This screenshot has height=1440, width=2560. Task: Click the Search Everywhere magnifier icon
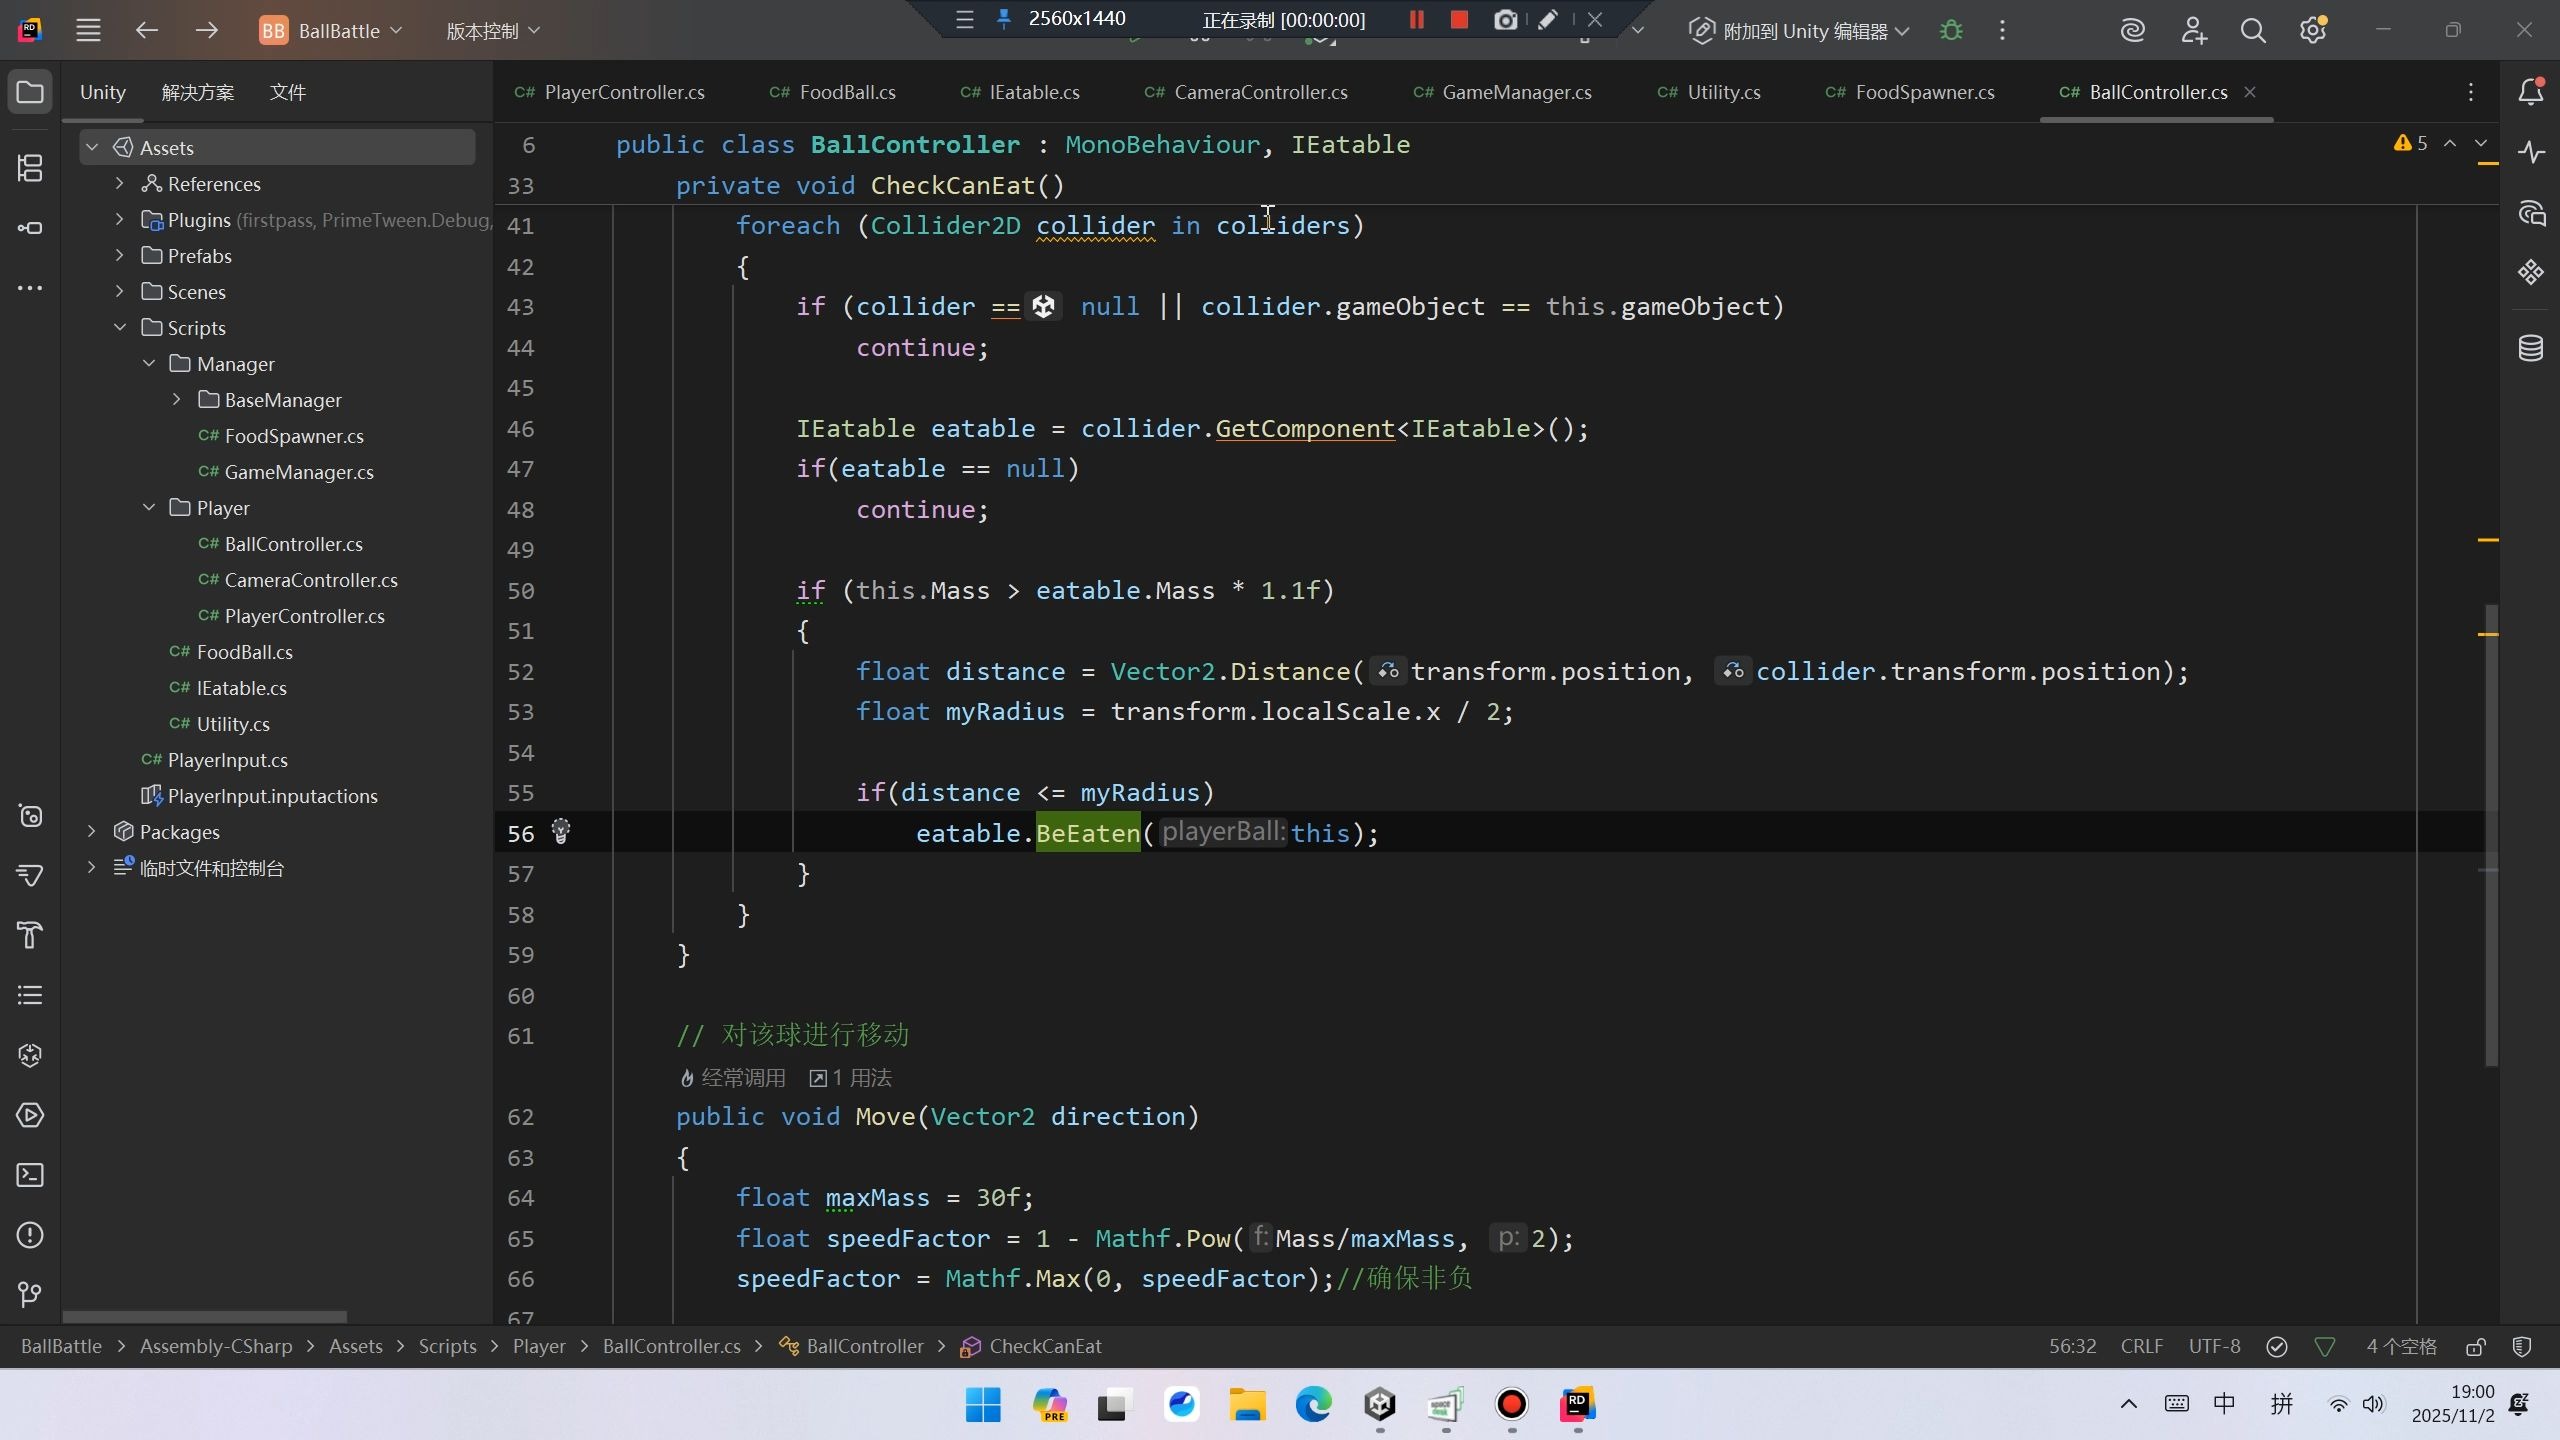tap(2252, 31)
